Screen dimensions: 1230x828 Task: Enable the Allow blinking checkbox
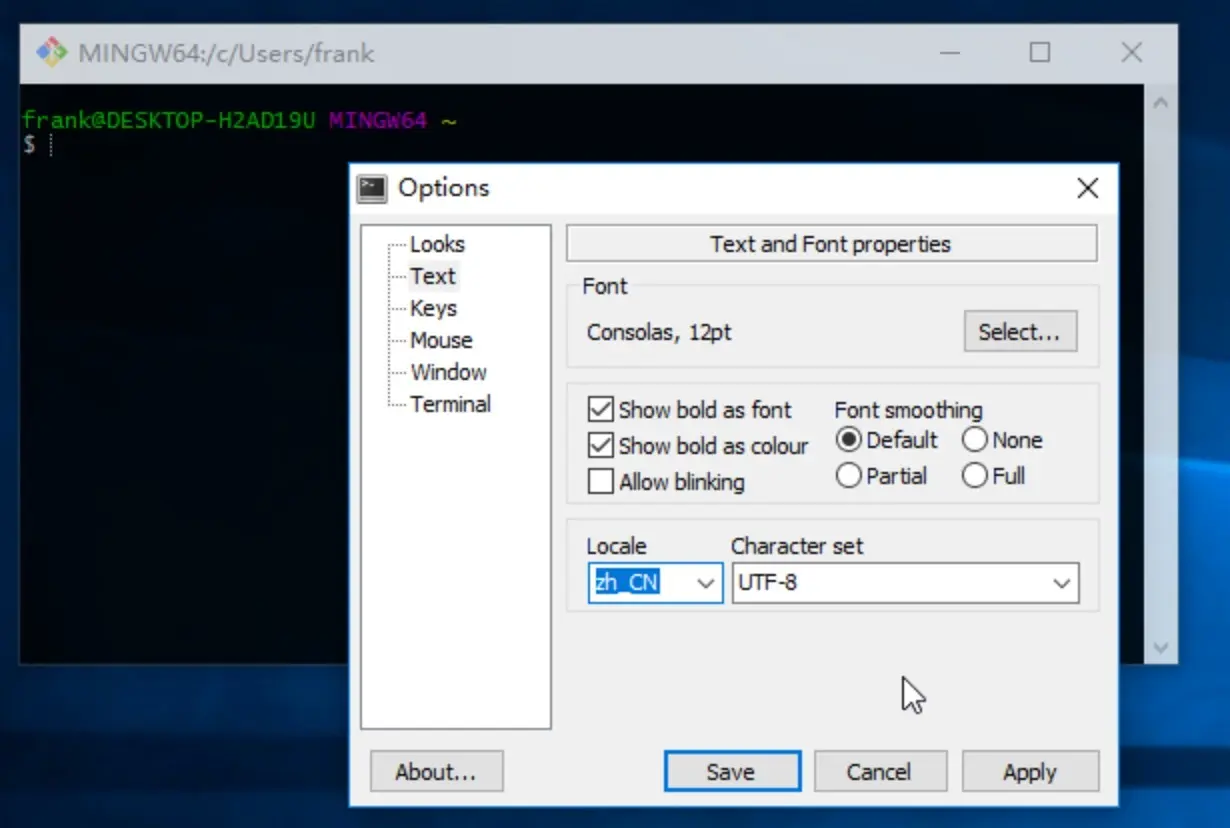(x=601, y=482)
